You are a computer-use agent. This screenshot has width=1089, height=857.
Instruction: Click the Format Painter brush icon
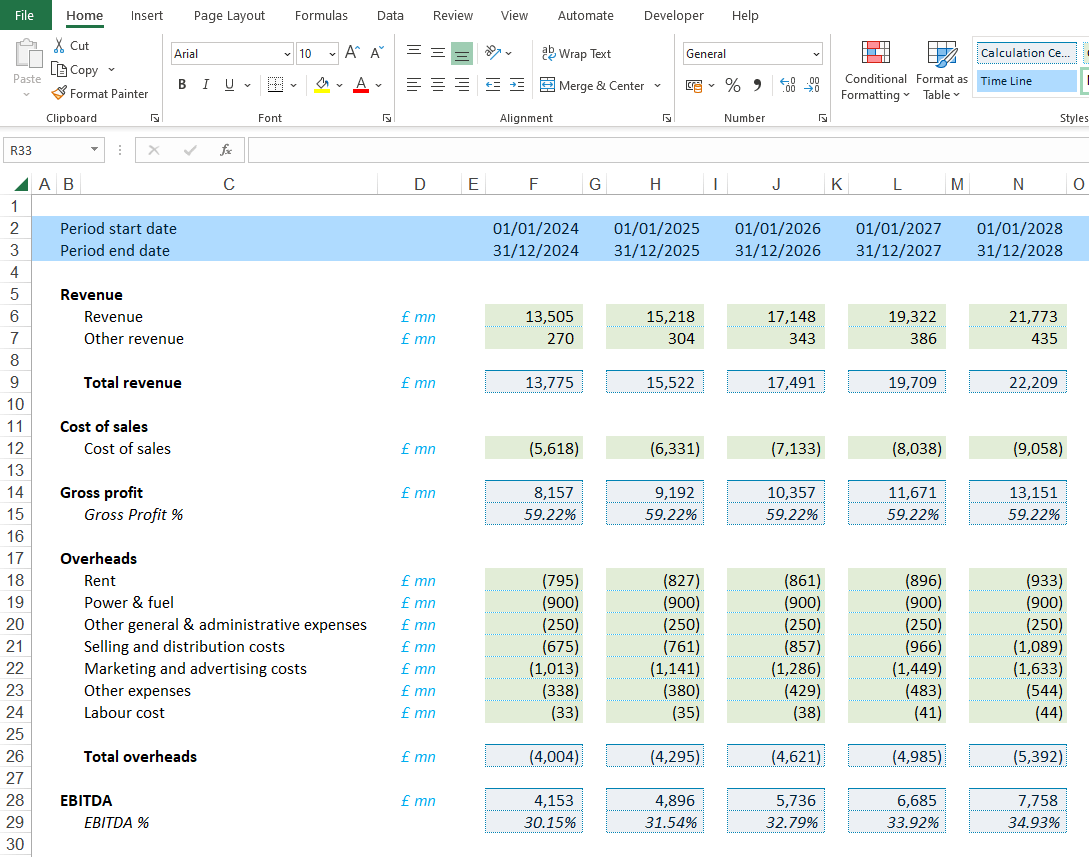pos(59,94)
